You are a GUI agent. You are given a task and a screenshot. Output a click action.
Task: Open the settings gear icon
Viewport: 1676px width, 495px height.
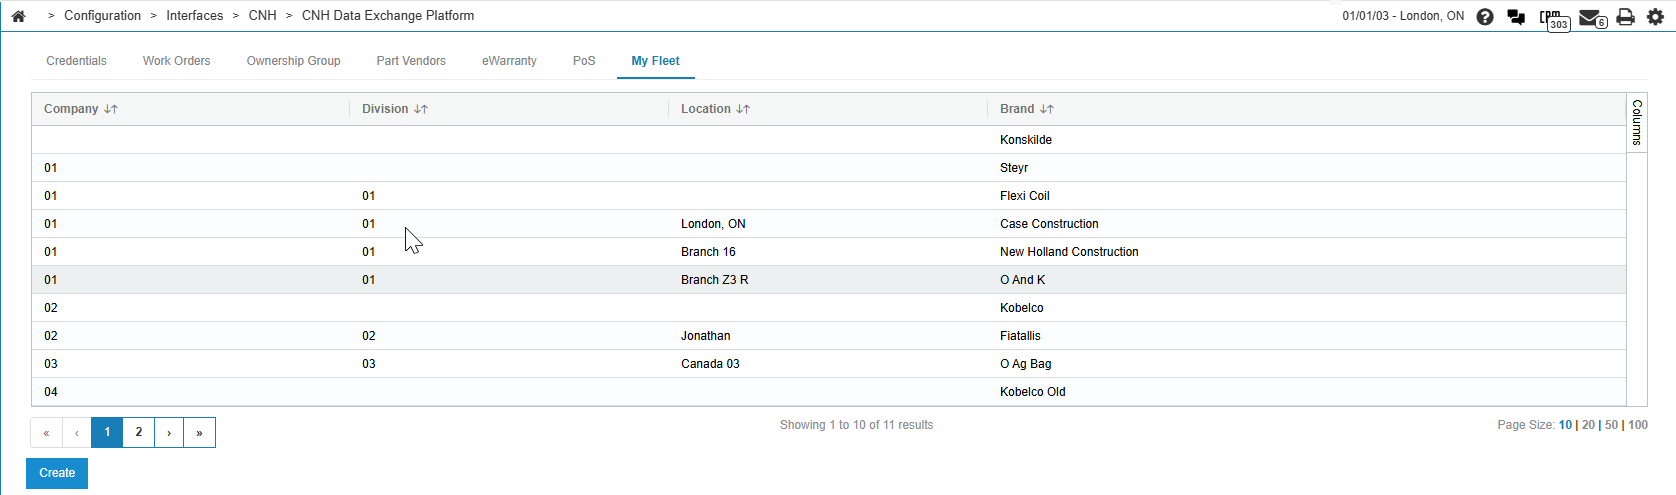(1655, 17)
